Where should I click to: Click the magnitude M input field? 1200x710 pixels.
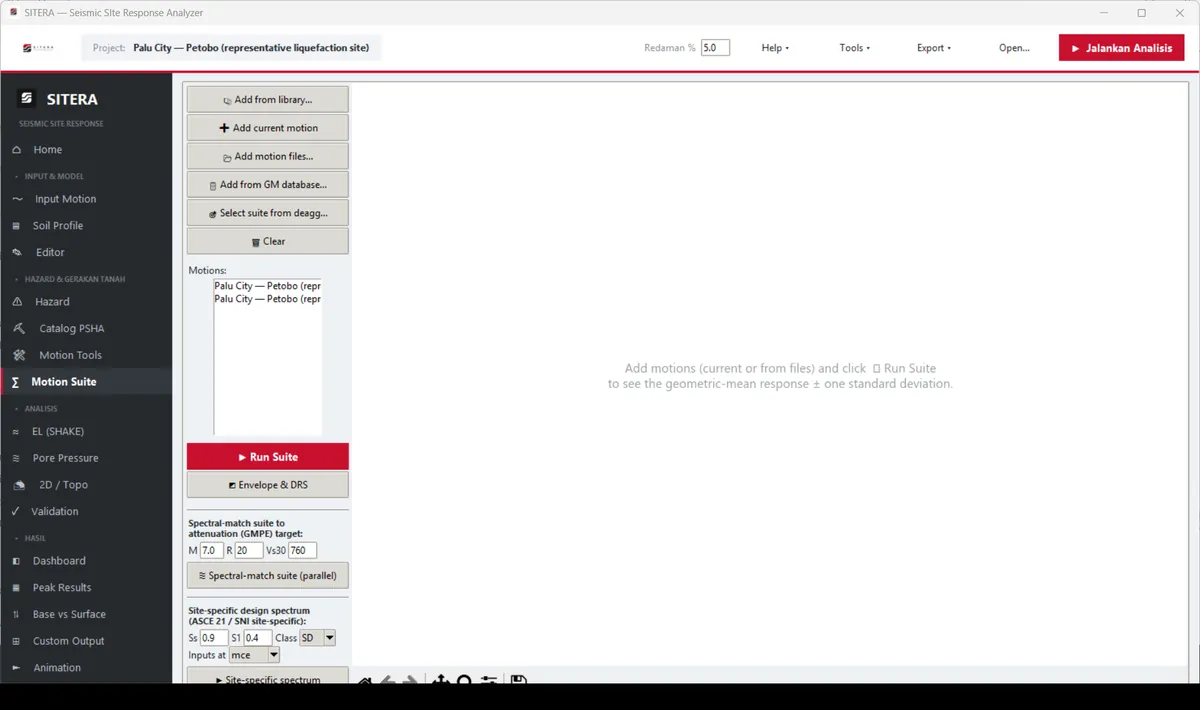[x=211, y=551]
